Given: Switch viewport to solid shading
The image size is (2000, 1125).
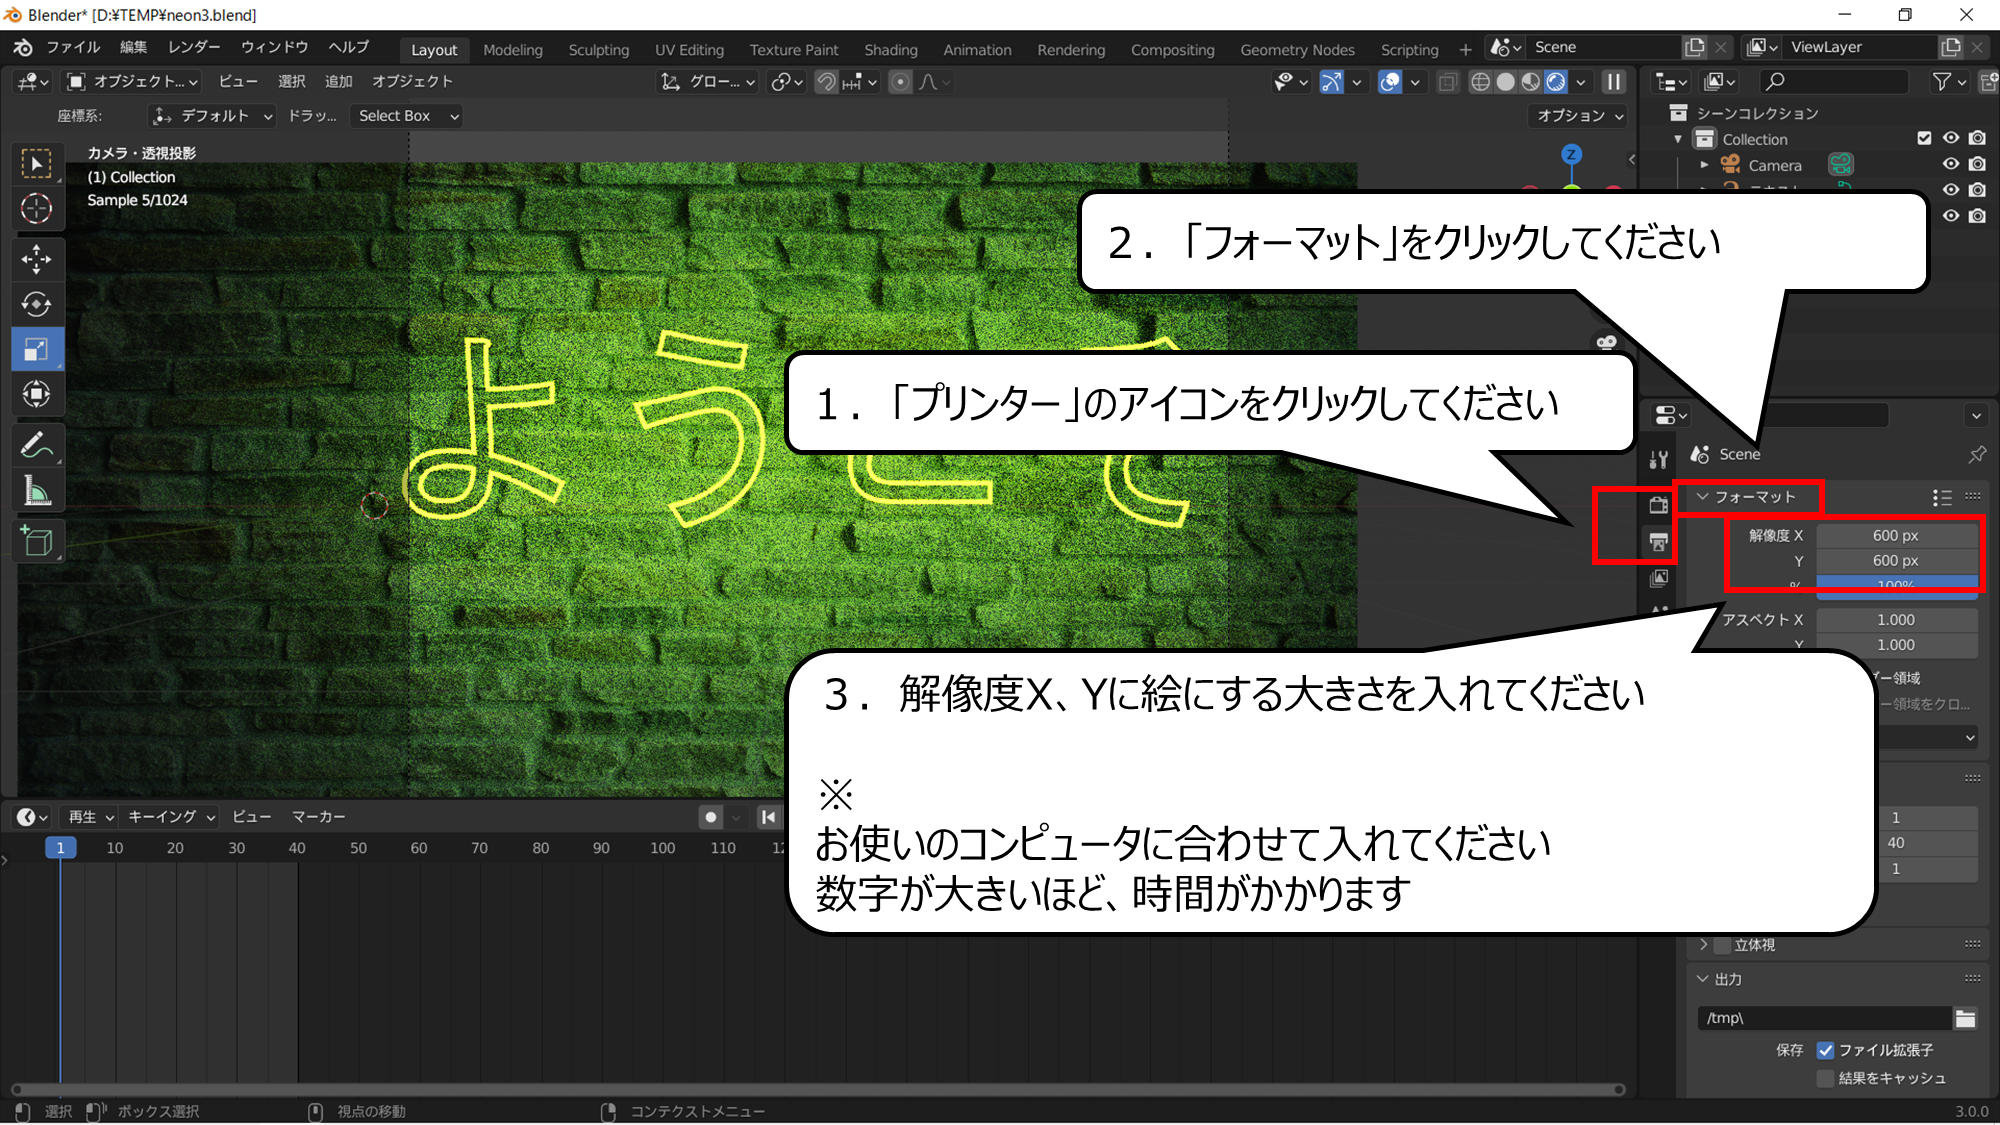Looking at the screenshot, I should coord(1506,82).
